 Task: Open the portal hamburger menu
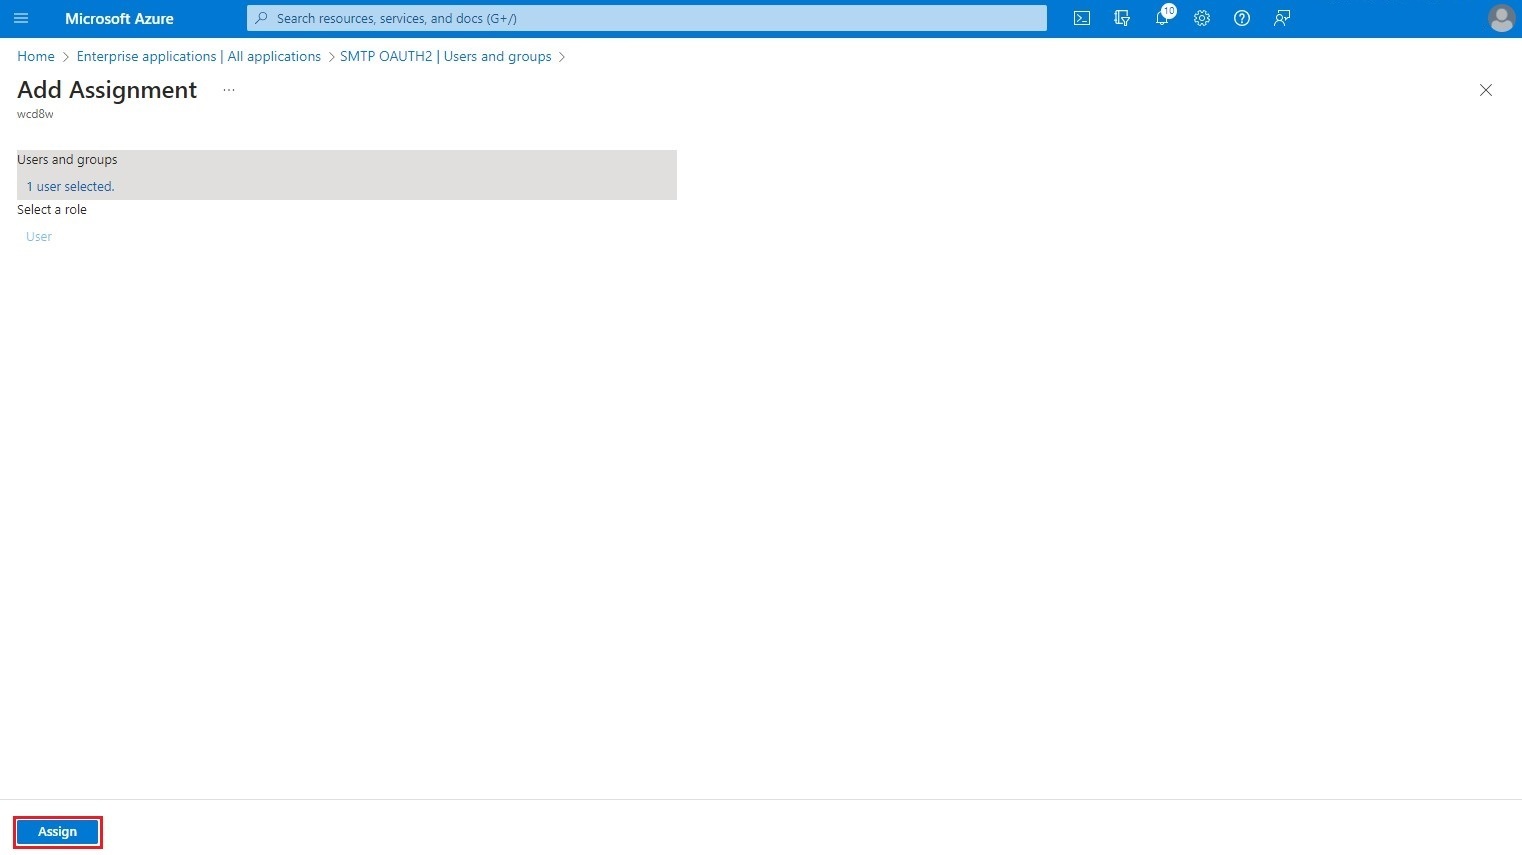pos(21,18)
